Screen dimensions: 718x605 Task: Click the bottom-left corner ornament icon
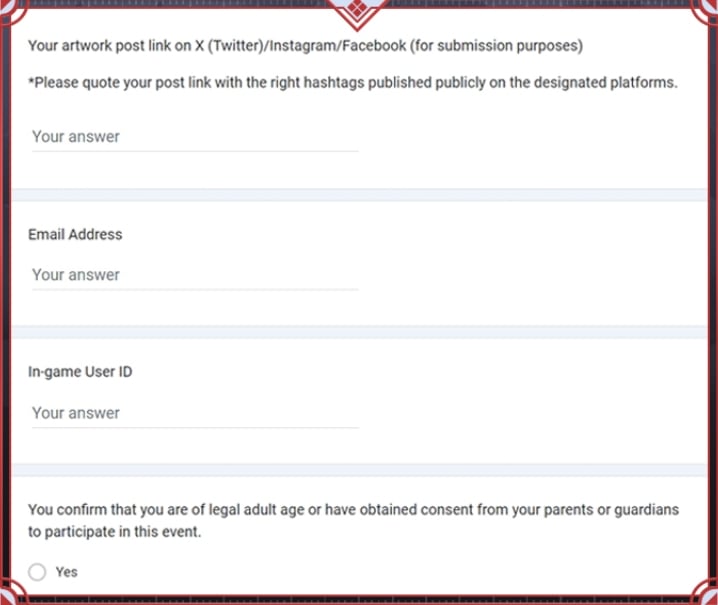coord(9,595)
